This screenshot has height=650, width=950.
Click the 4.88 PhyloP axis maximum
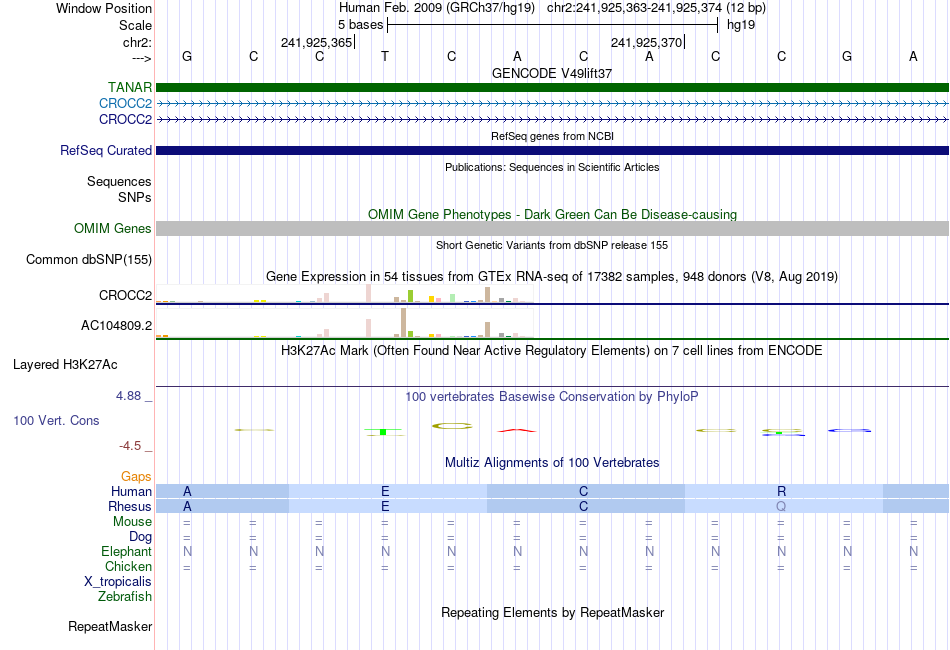128,396
